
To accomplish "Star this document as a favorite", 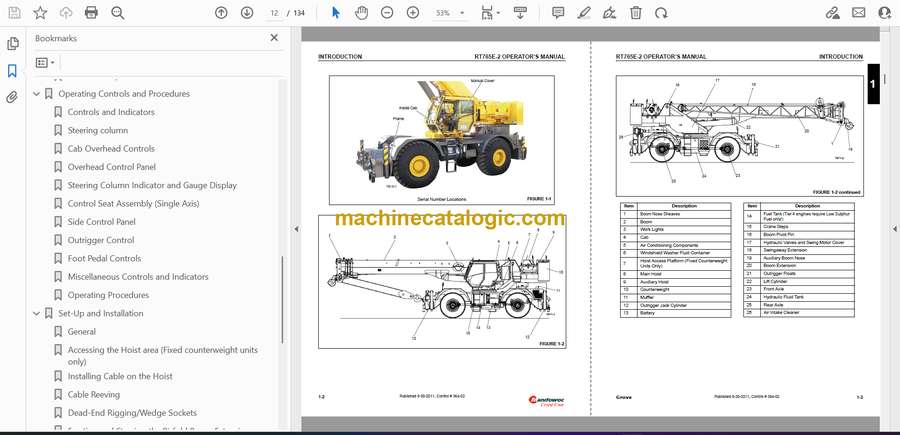I will click(x=40, y=13).
